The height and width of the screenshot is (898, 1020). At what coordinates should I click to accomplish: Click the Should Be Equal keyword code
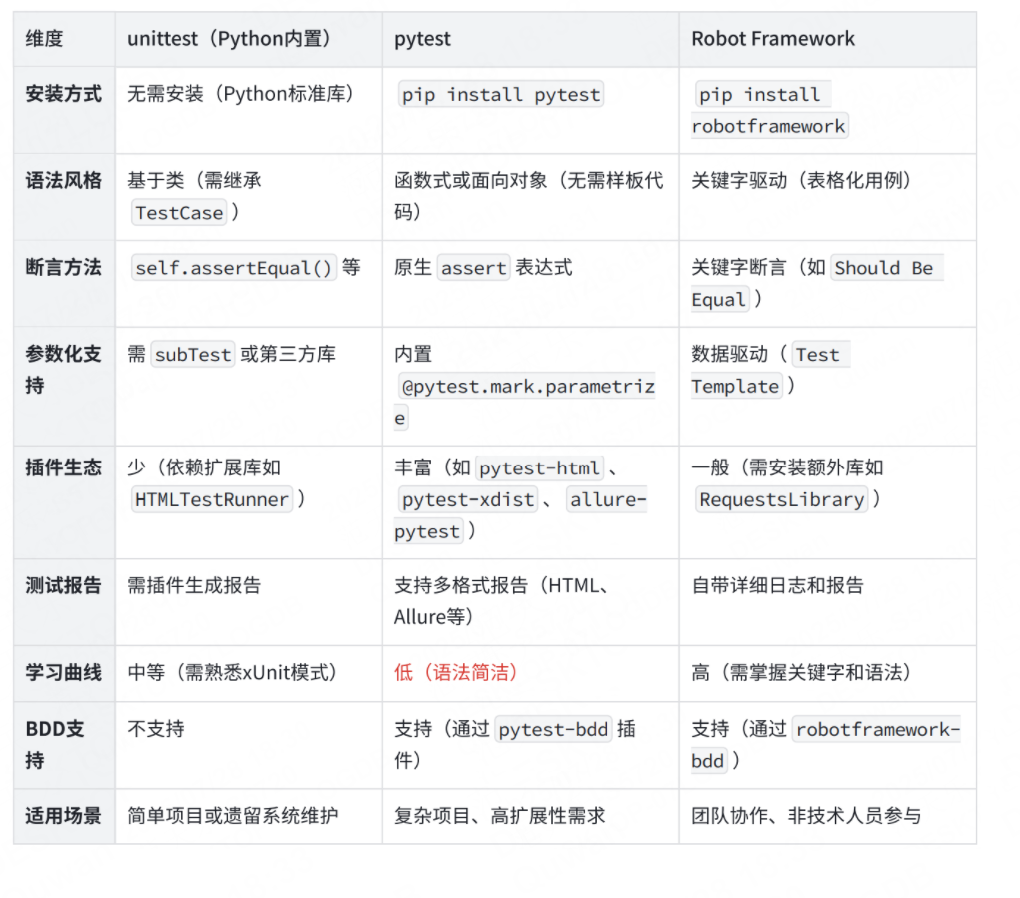pyautogui.click(x=818, y=284)
